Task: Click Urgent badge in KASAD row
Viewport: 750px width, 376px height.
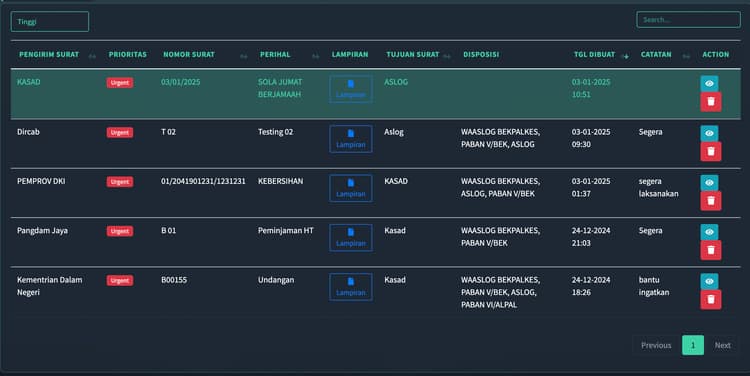Action: click(x=120, y=82)
